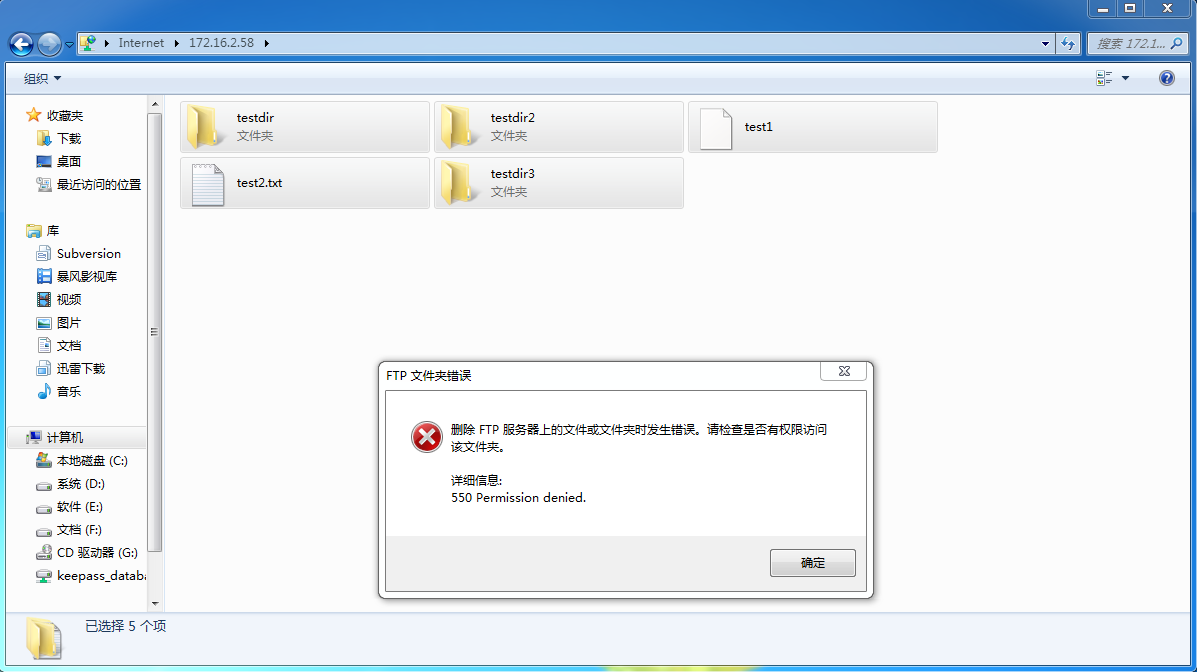Close the FTP 文件夹错误 dialog
The image size is (1197, 672).
[x=844, y=371]
